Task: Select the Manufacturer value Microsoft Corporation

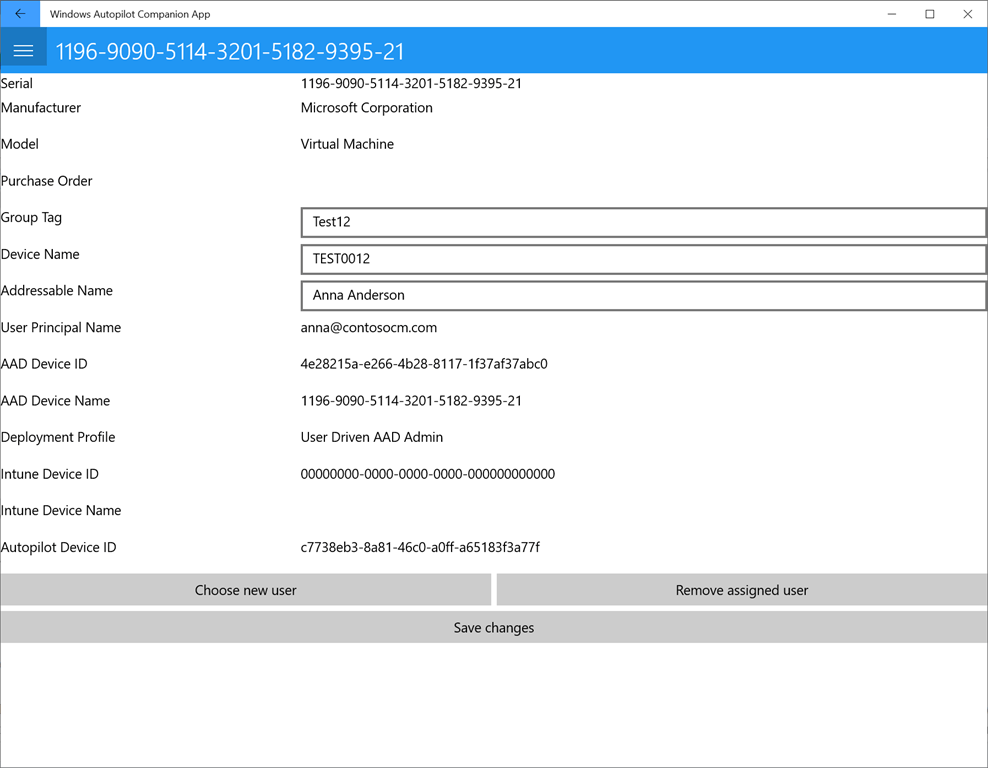Action: click(x=366, y=107)
